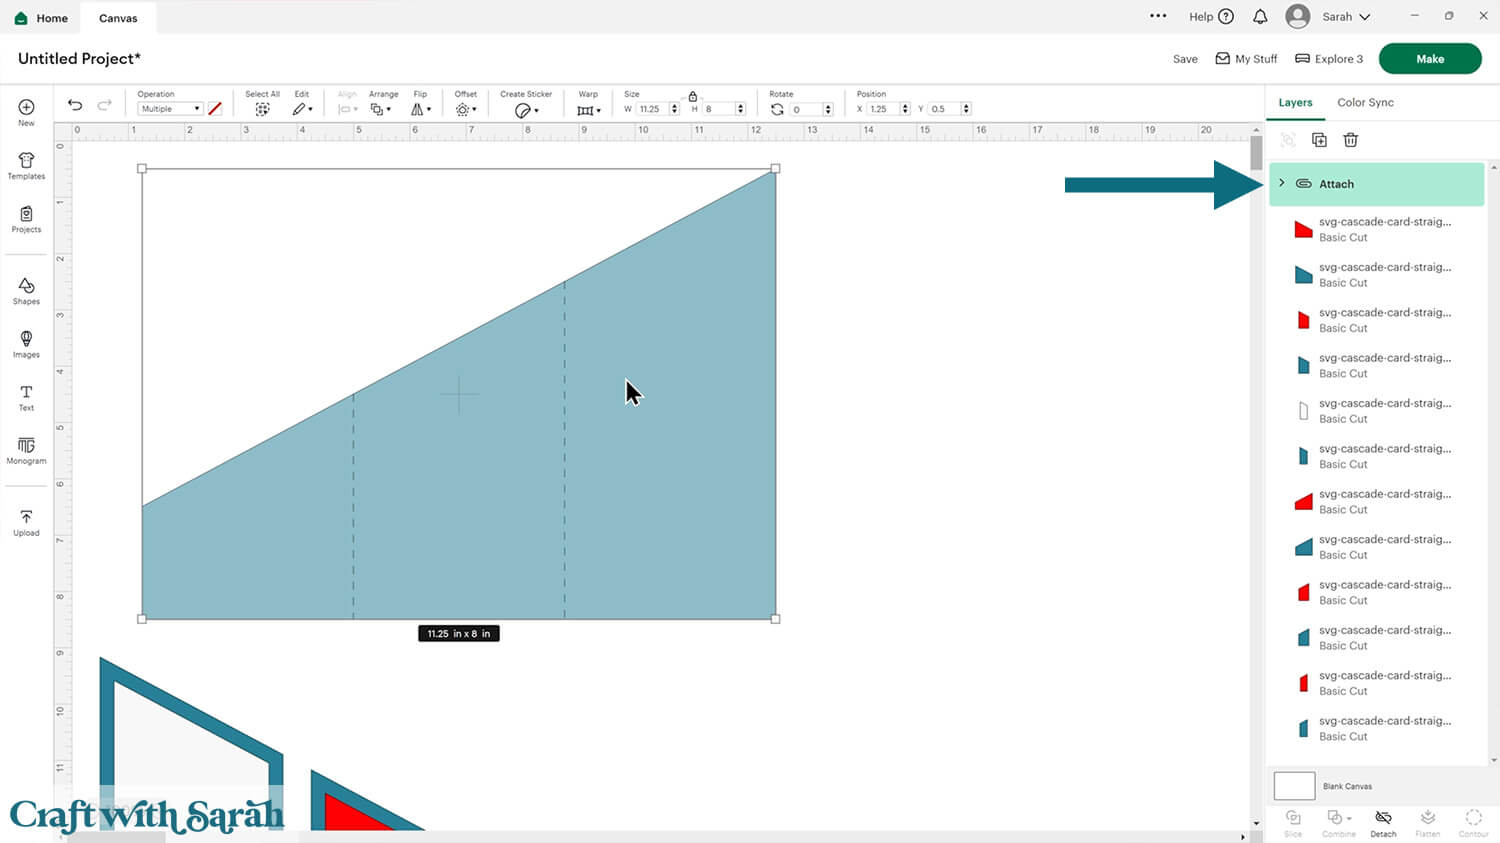Click the Save button
The image size is (1500, 843).
click(x=1185, y=59)
